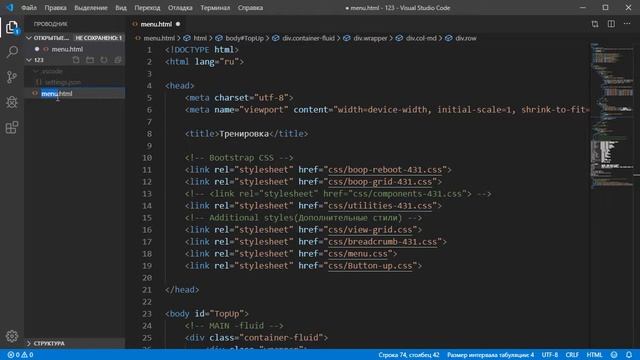Click css/Button-up.css link in code
The image size is (640, 360).
click(x=370, y=266)
